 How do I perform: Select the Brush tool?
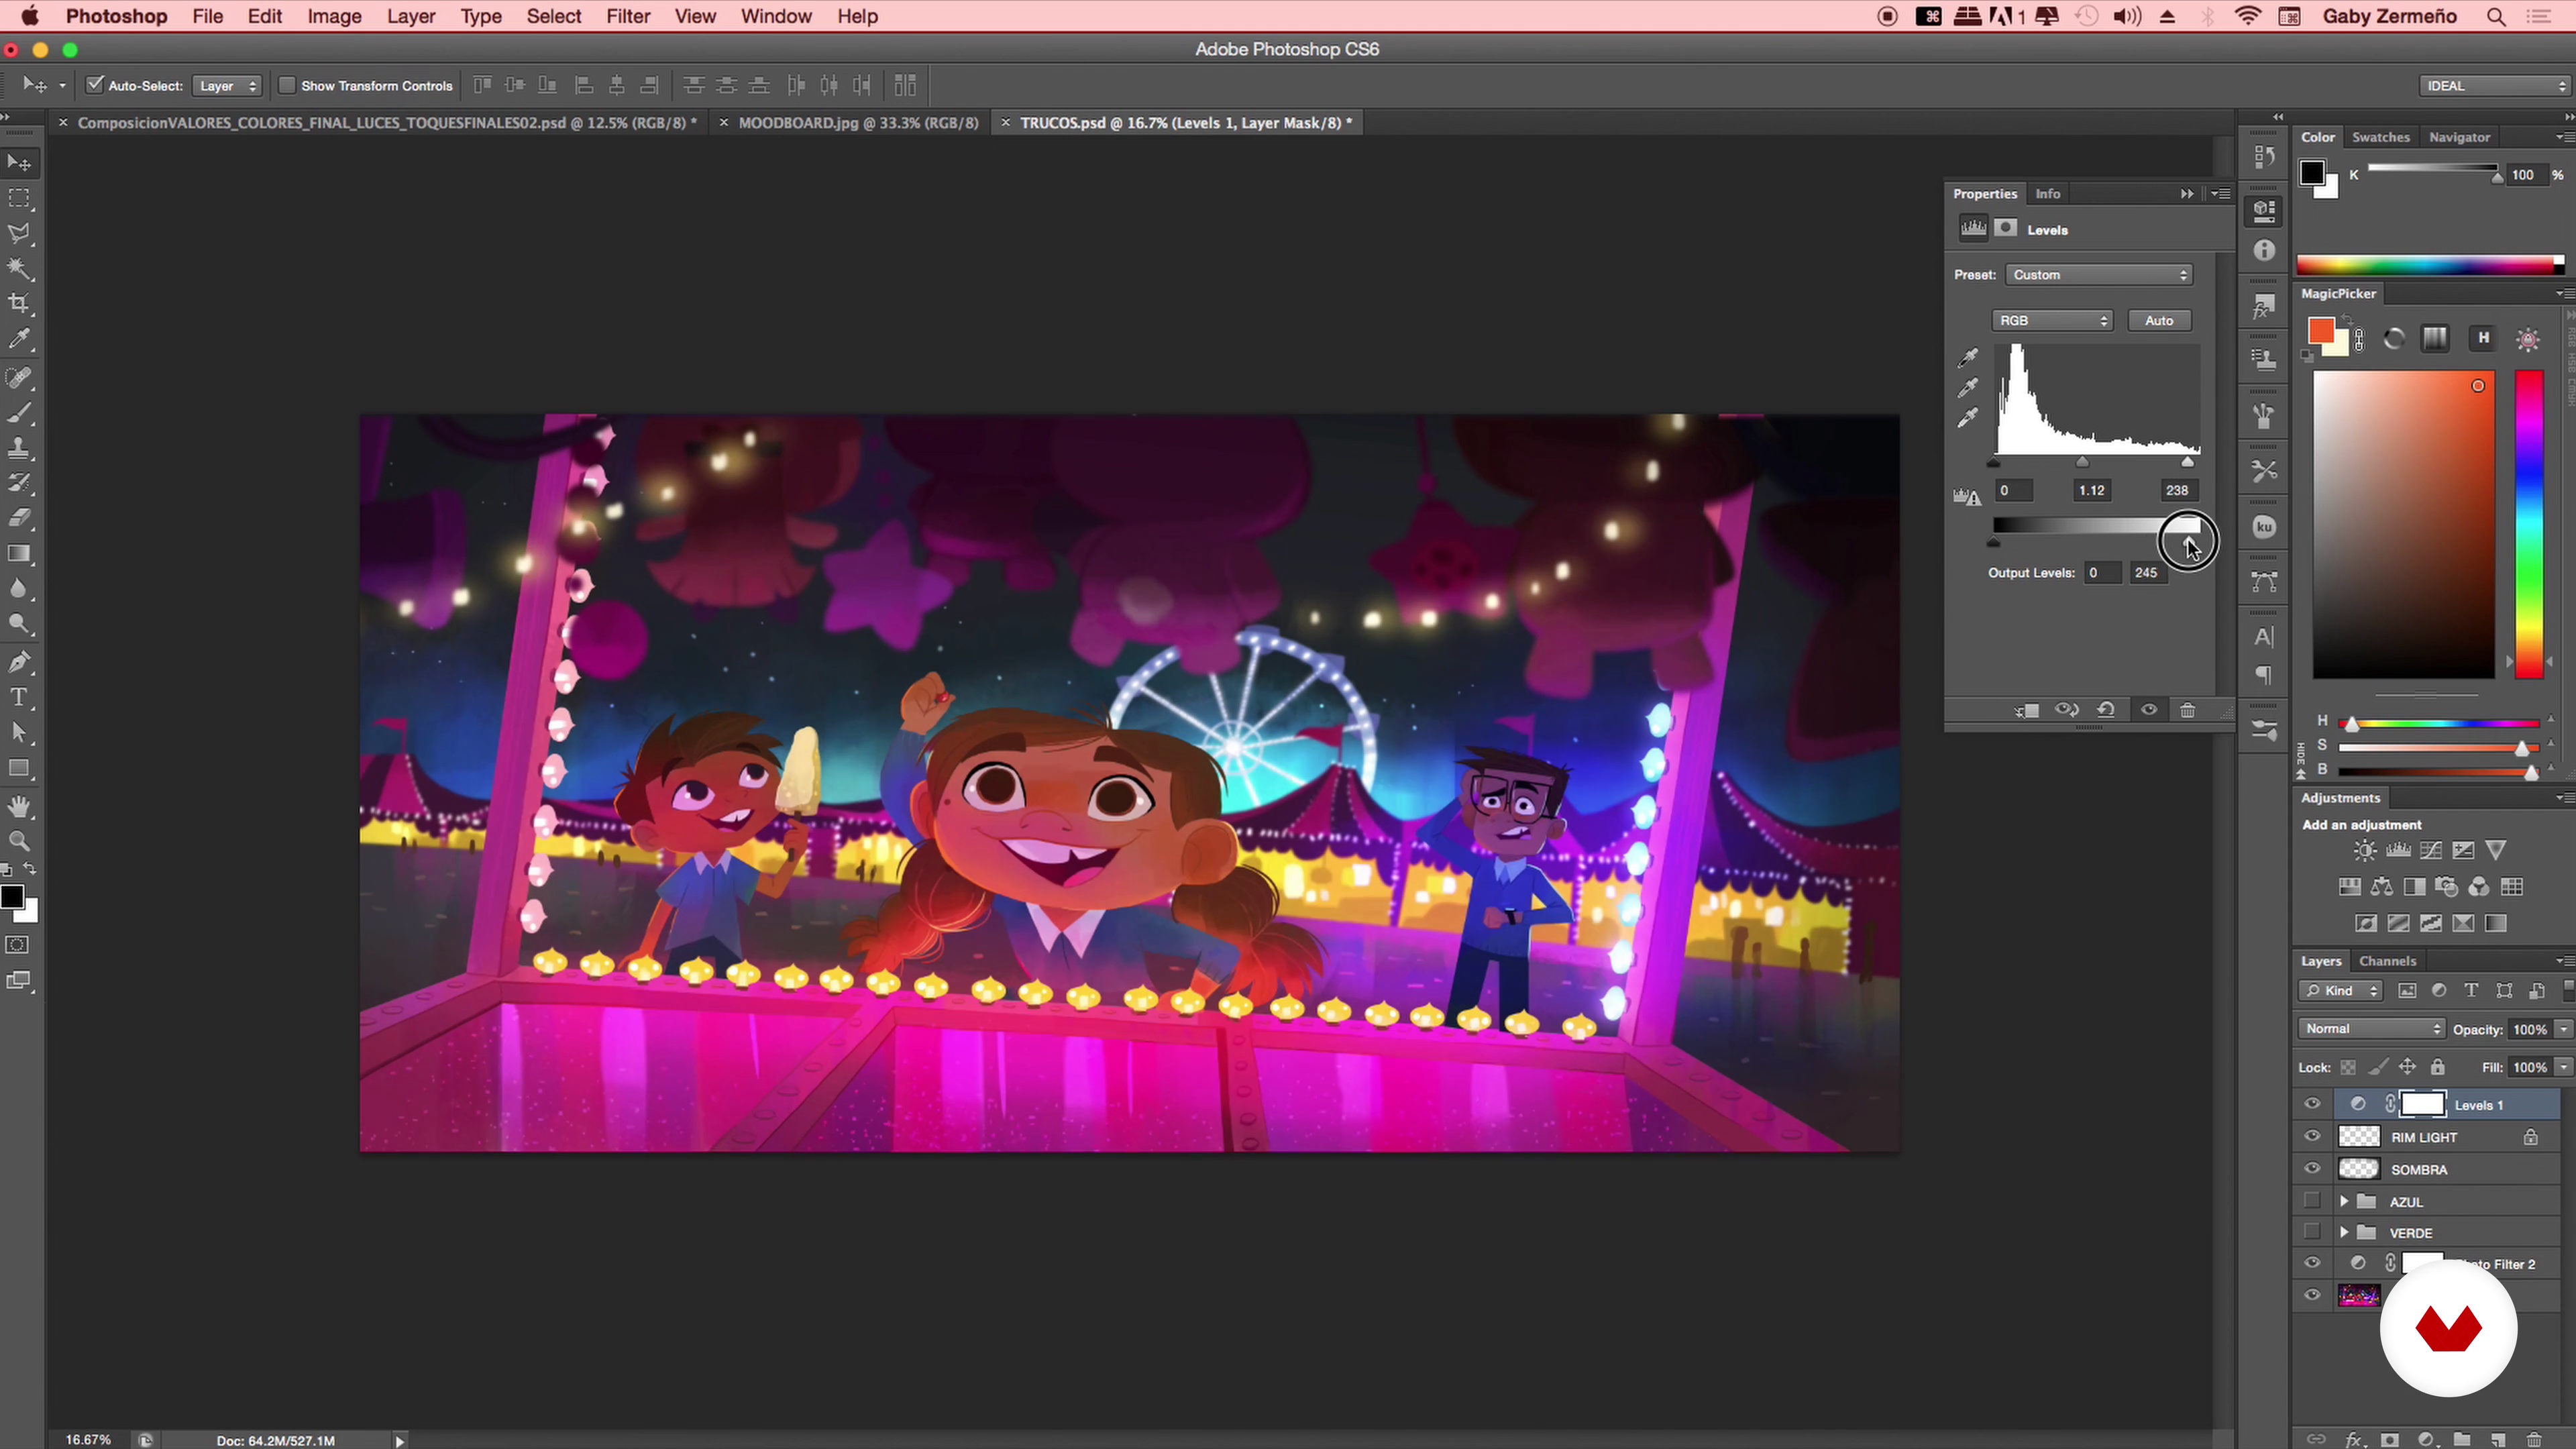pyautogui.click(x=19, y=412)
